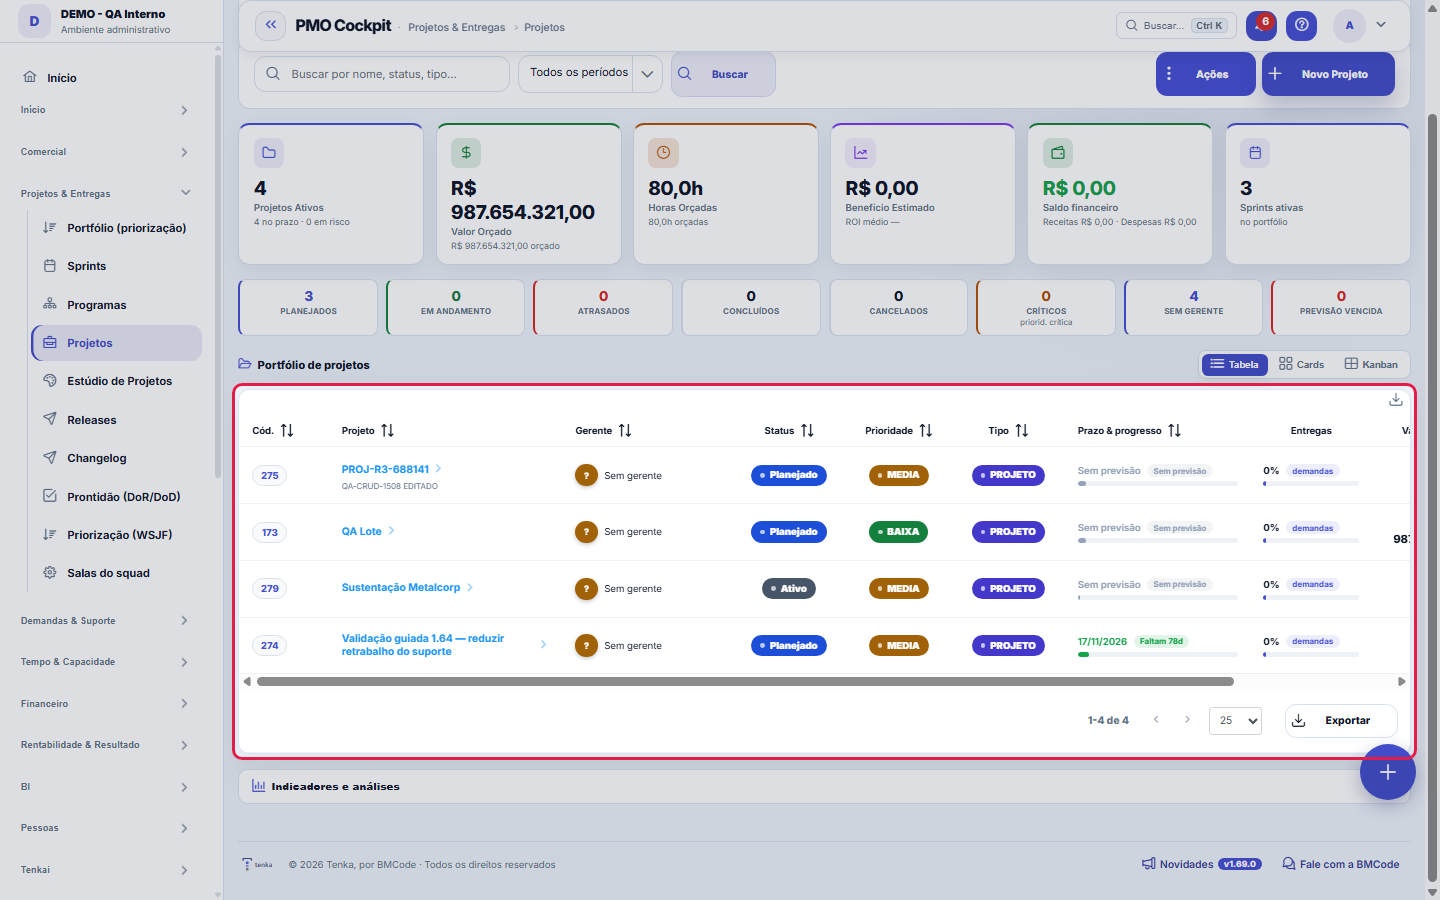Open notifications bell with badge 6
The width and height of the screenshot is (1440, 900).
click(x=1260, y=25)
